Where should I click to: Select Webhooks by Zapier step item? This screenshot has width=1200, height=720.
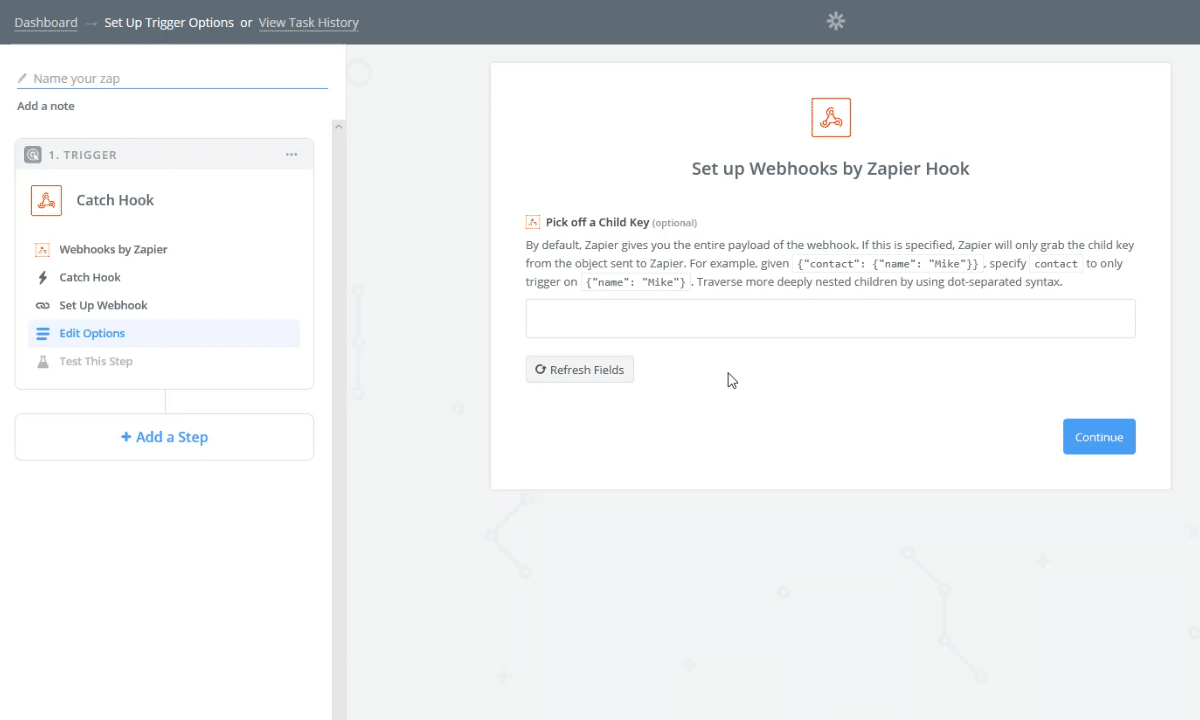coord(164,250)
